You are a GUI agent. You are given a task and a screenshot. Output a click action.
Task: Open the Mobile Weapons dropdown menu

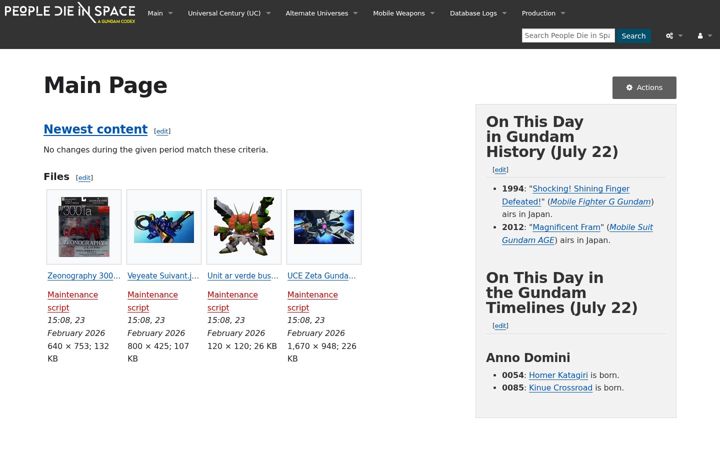pyautogui.click(x=403, y=13)
